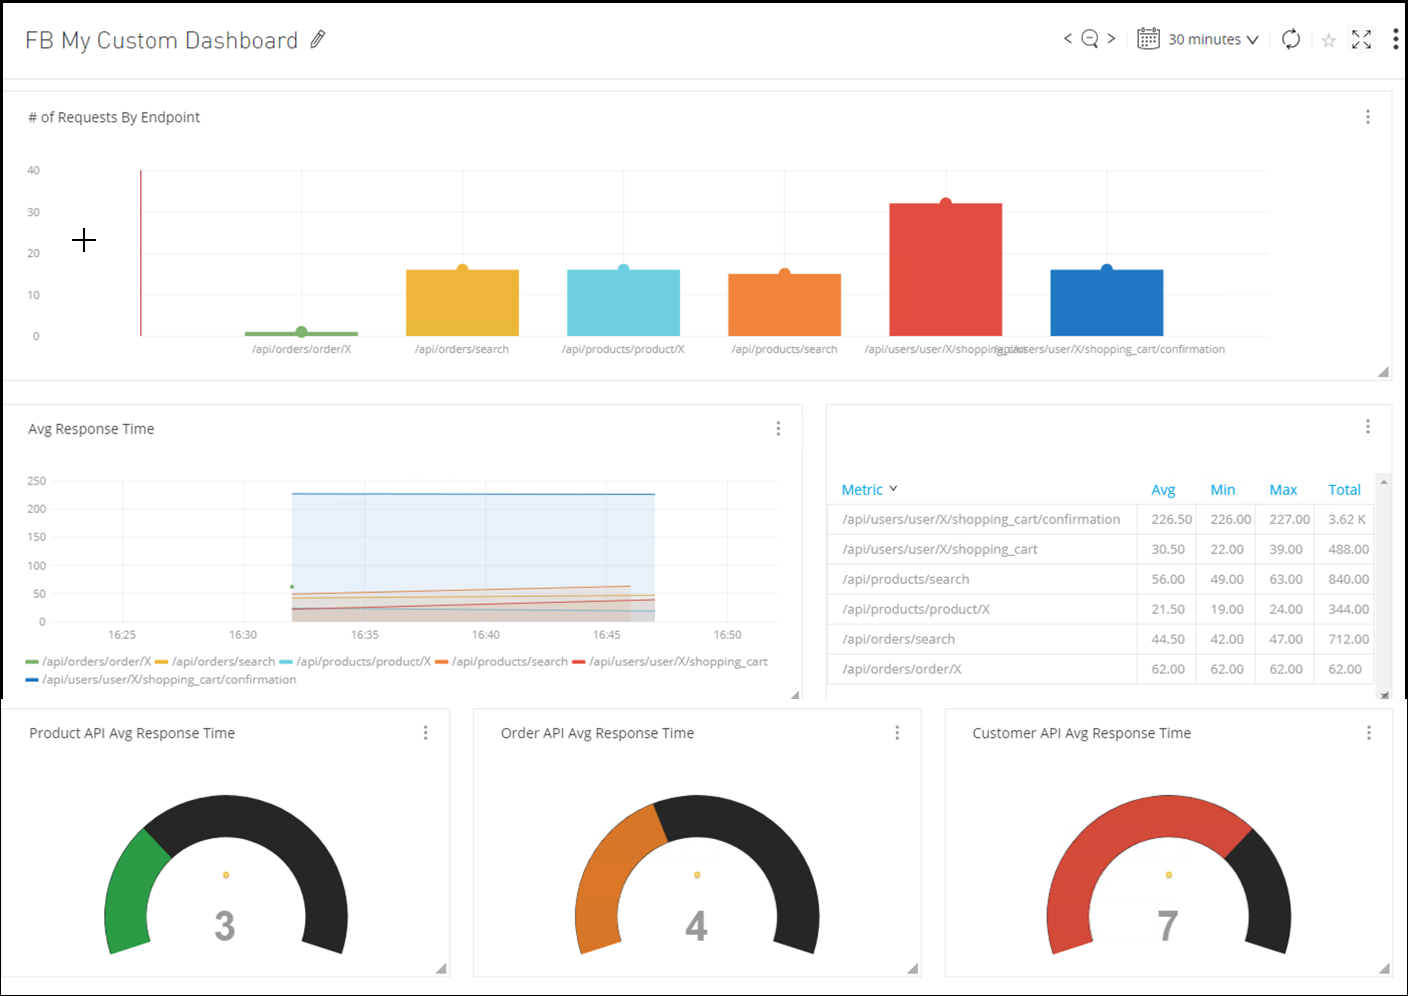The width and height of the screenshot is (1408, 996).
Task: Enter fullscreen mode using expand icon
Action: coord(1361,39)
